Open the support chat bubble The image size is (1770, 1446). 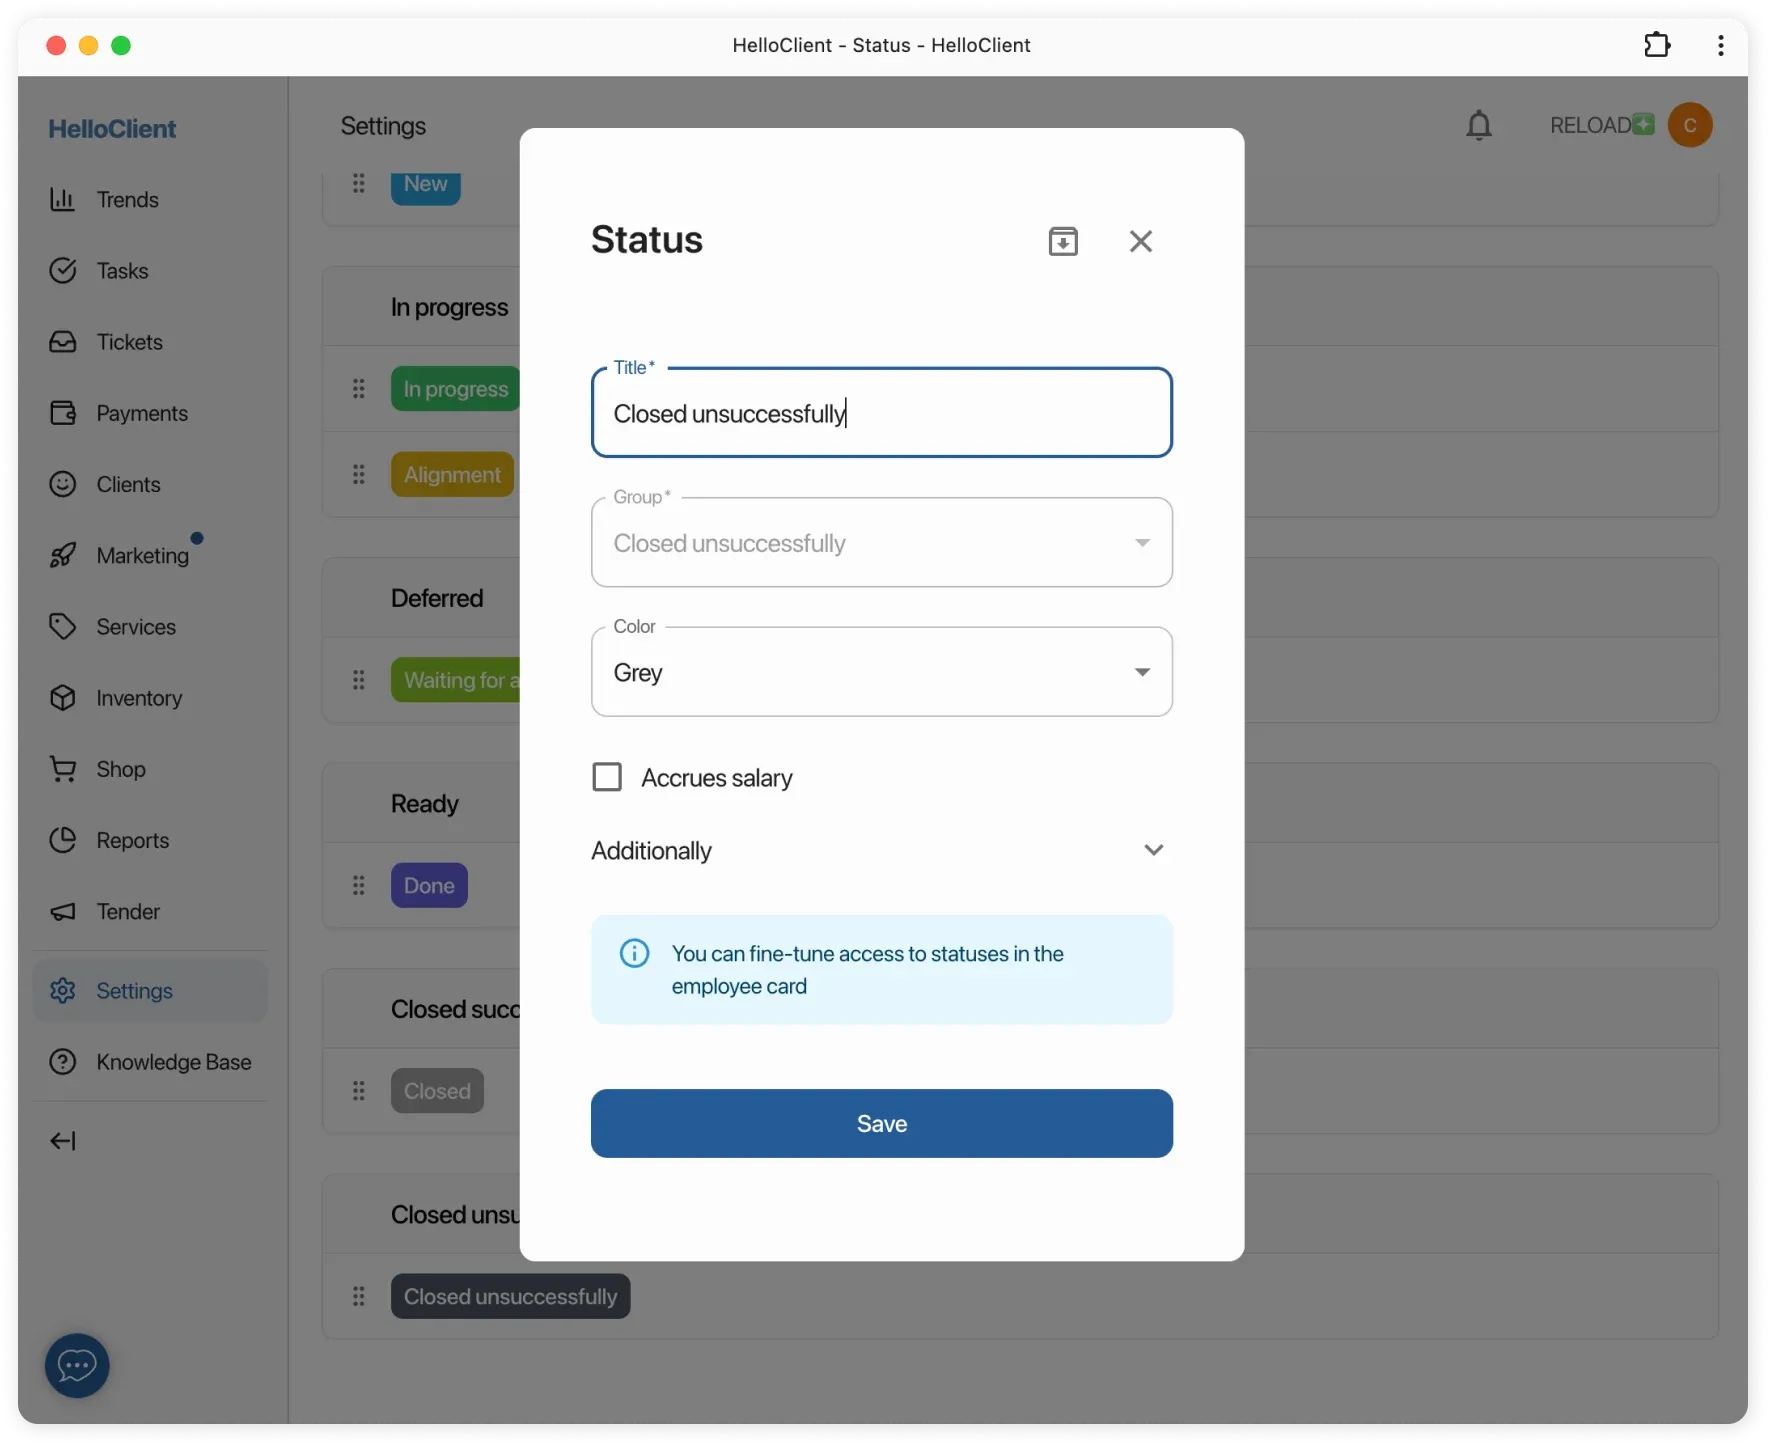click(76, 1365)
